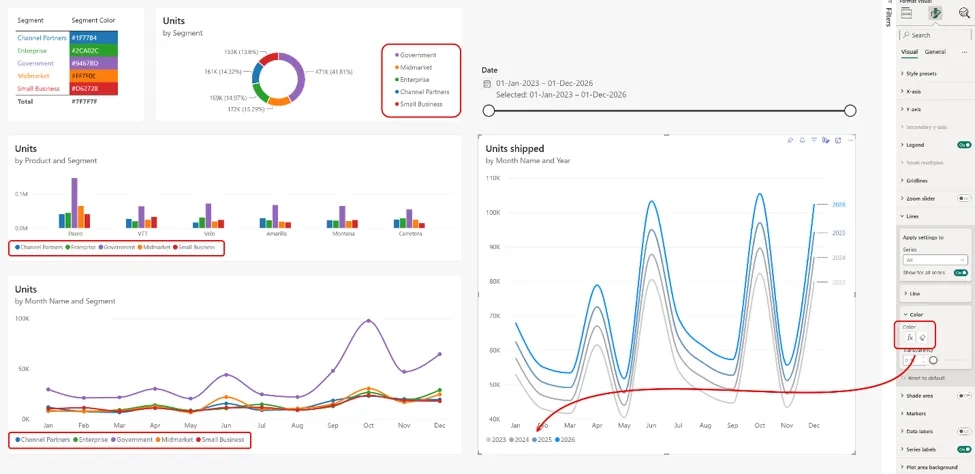Toggle Show for all series
Screen dimensions: 975x474
(x=961, y=272)
